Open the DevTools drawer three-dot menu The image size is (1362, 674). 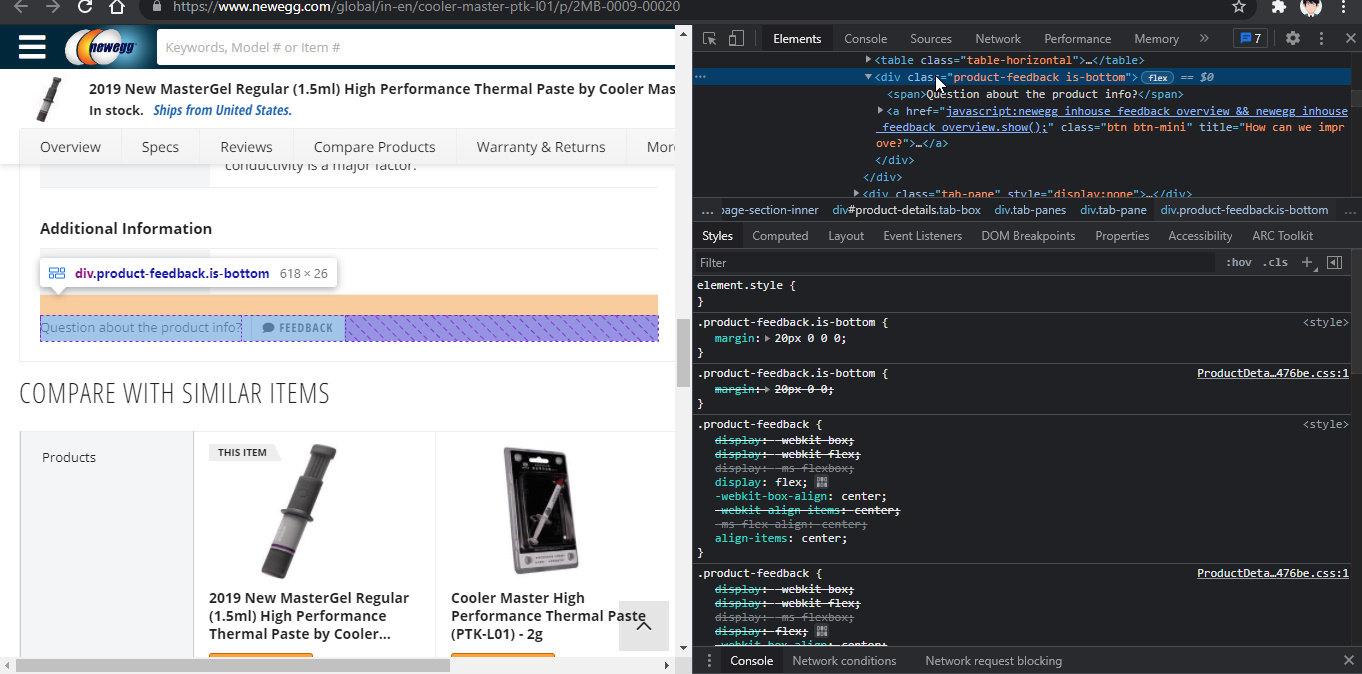(709, 661)
